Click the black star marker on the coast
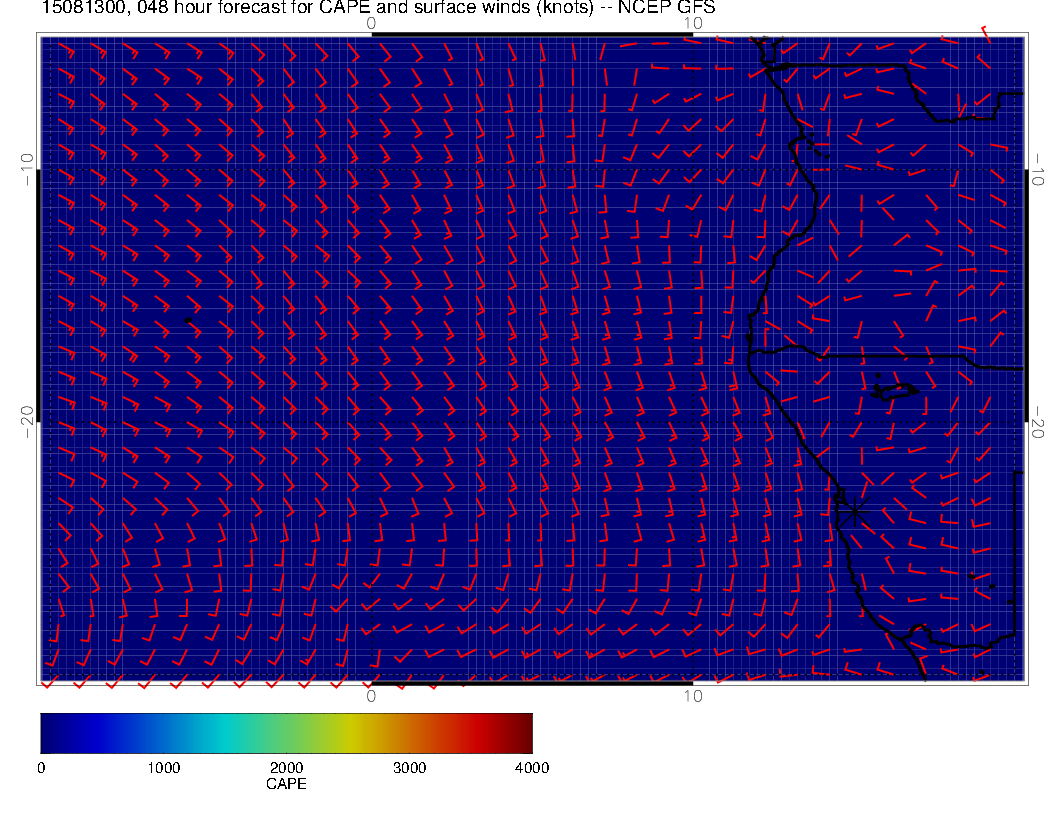1056x816 pixels. (854, 511)
